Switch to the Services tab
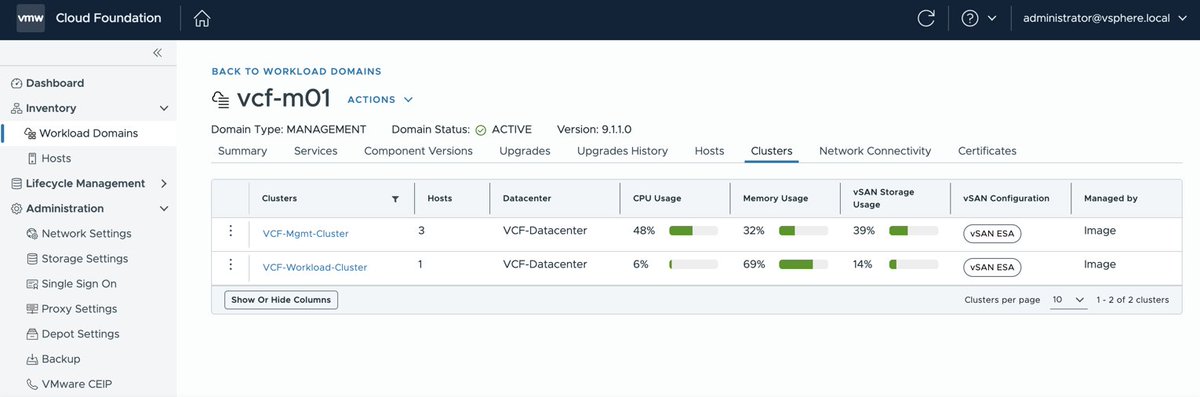 point(316,151)
